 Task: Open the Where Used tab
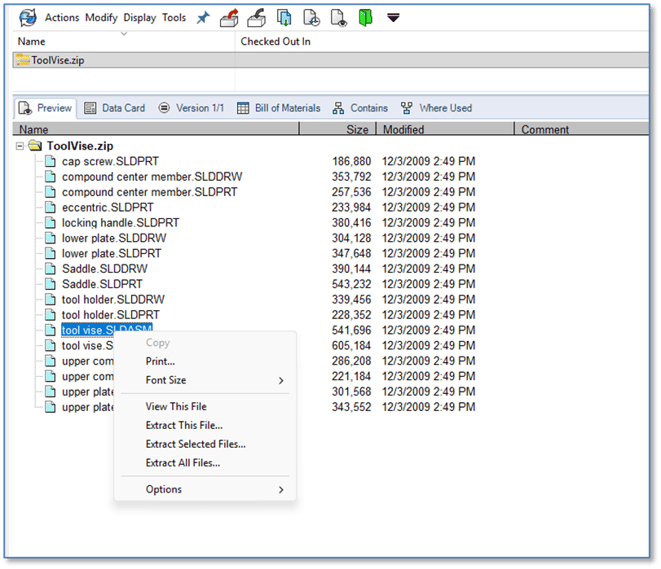coord(436,108)
